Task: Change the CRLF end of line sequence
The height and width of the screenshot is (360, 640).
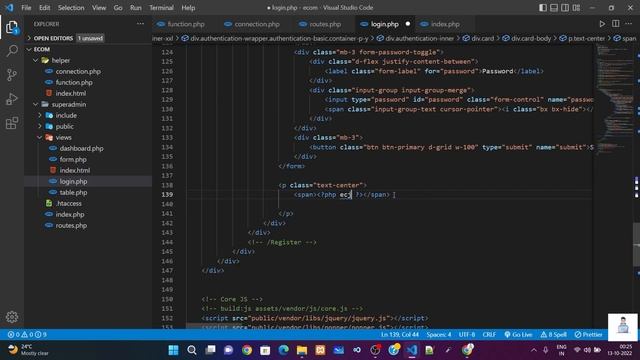Action: click(489, 335)
